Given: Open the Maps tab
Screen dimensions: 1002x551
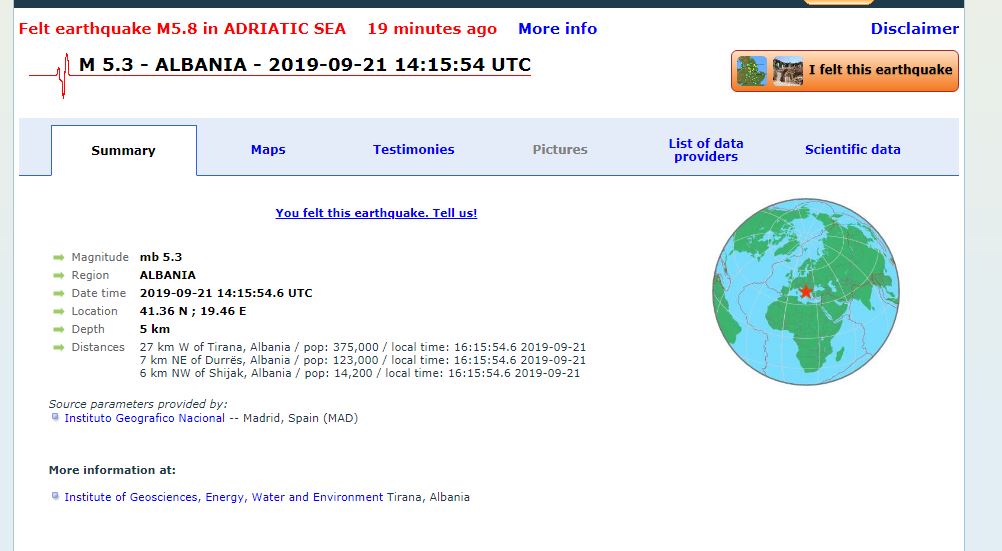Looking at the screenshot, I should point(268,150).
